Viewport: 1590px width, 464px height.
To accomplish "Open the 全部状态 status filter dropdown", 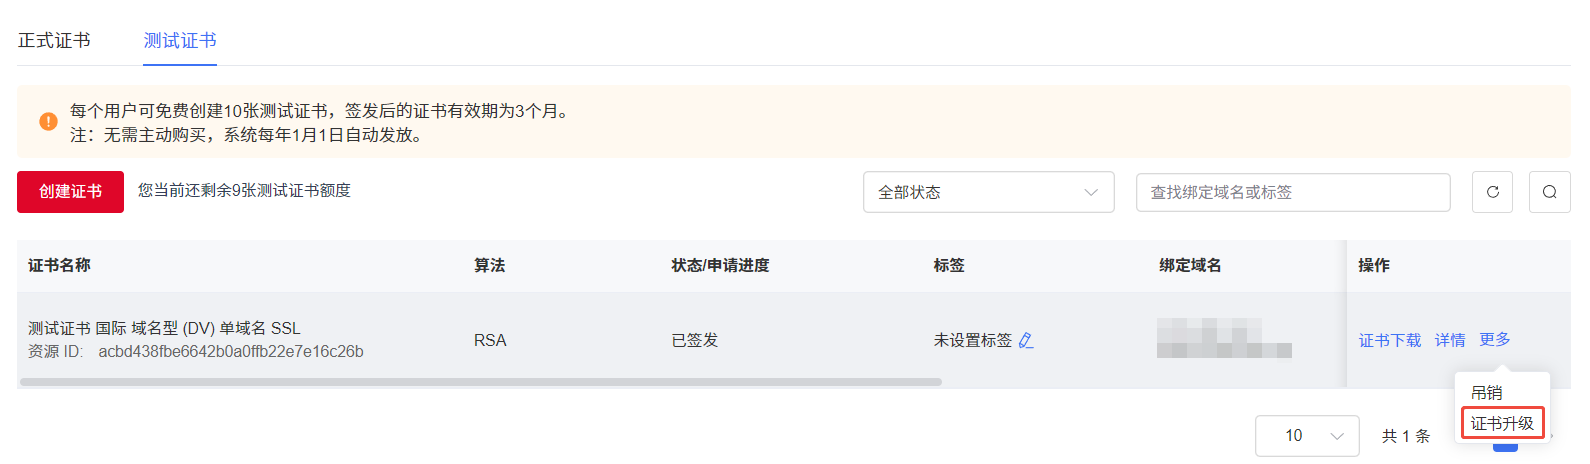I will [x=988, y=192].
